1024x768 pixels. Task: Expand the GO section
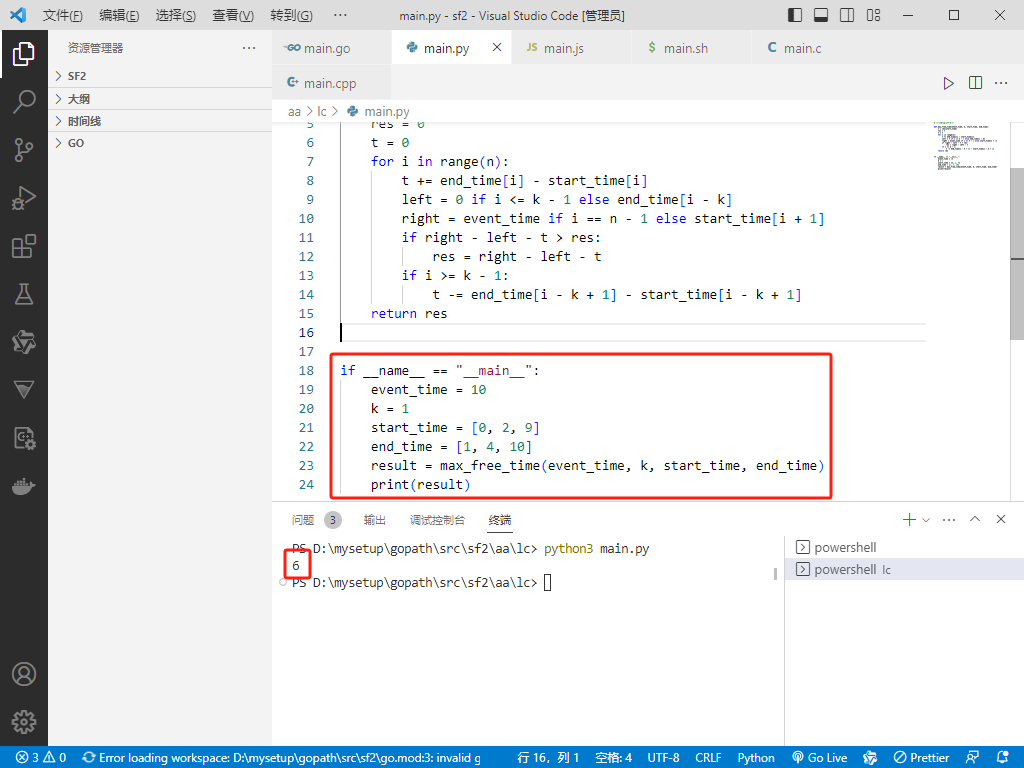[160, 143]
